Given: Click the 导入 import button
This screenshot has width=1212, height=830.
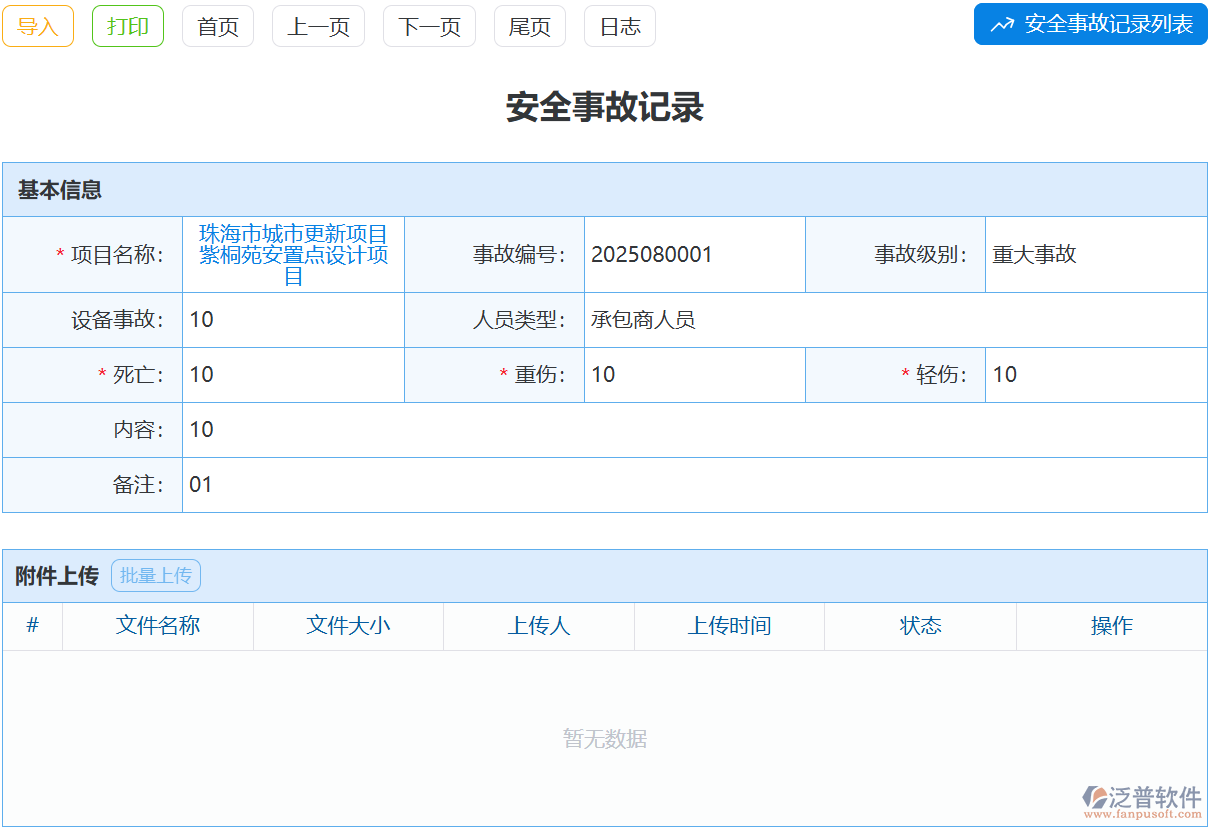Looking at the screenshot, I should tap(38, 26).
